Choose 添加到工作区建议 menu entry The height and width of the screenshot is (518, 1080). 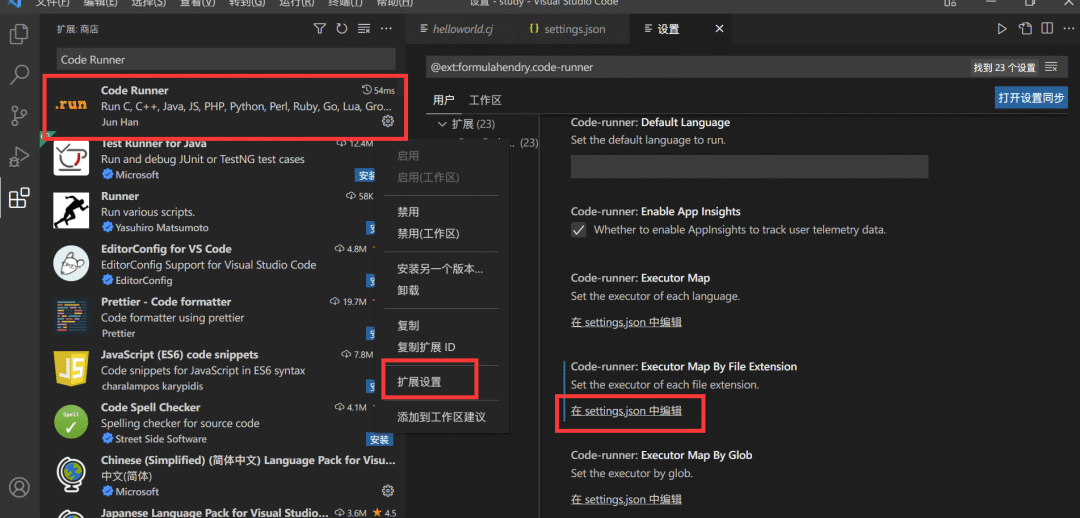click(441, 417)
